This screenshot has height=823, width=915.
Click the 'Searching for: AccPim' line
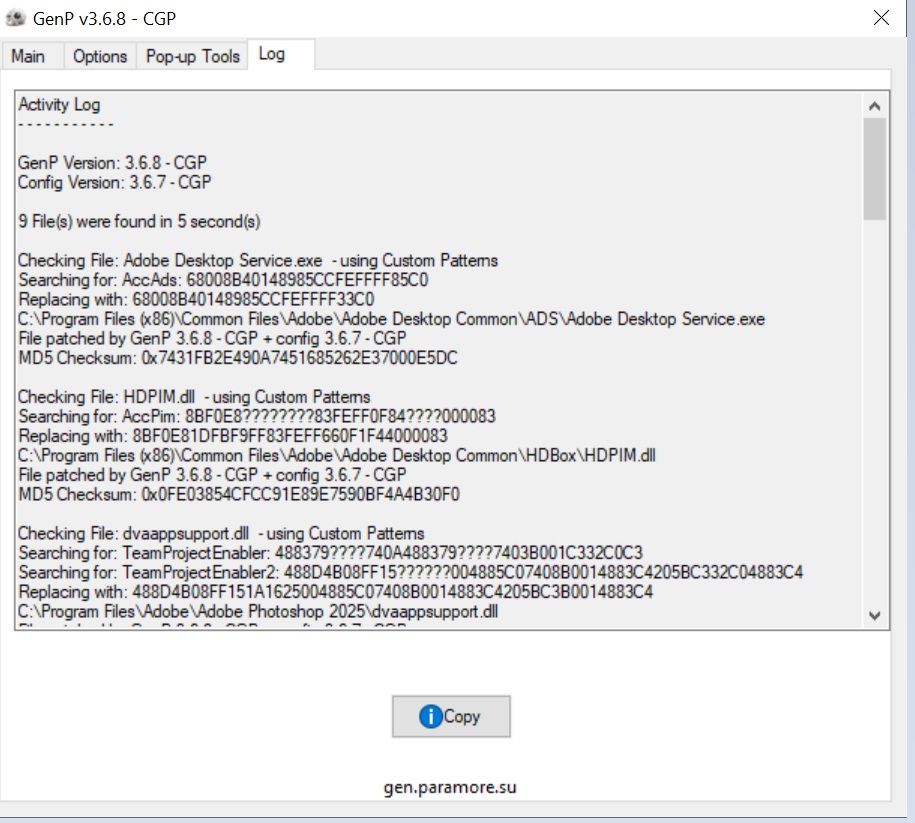[257, 416]
